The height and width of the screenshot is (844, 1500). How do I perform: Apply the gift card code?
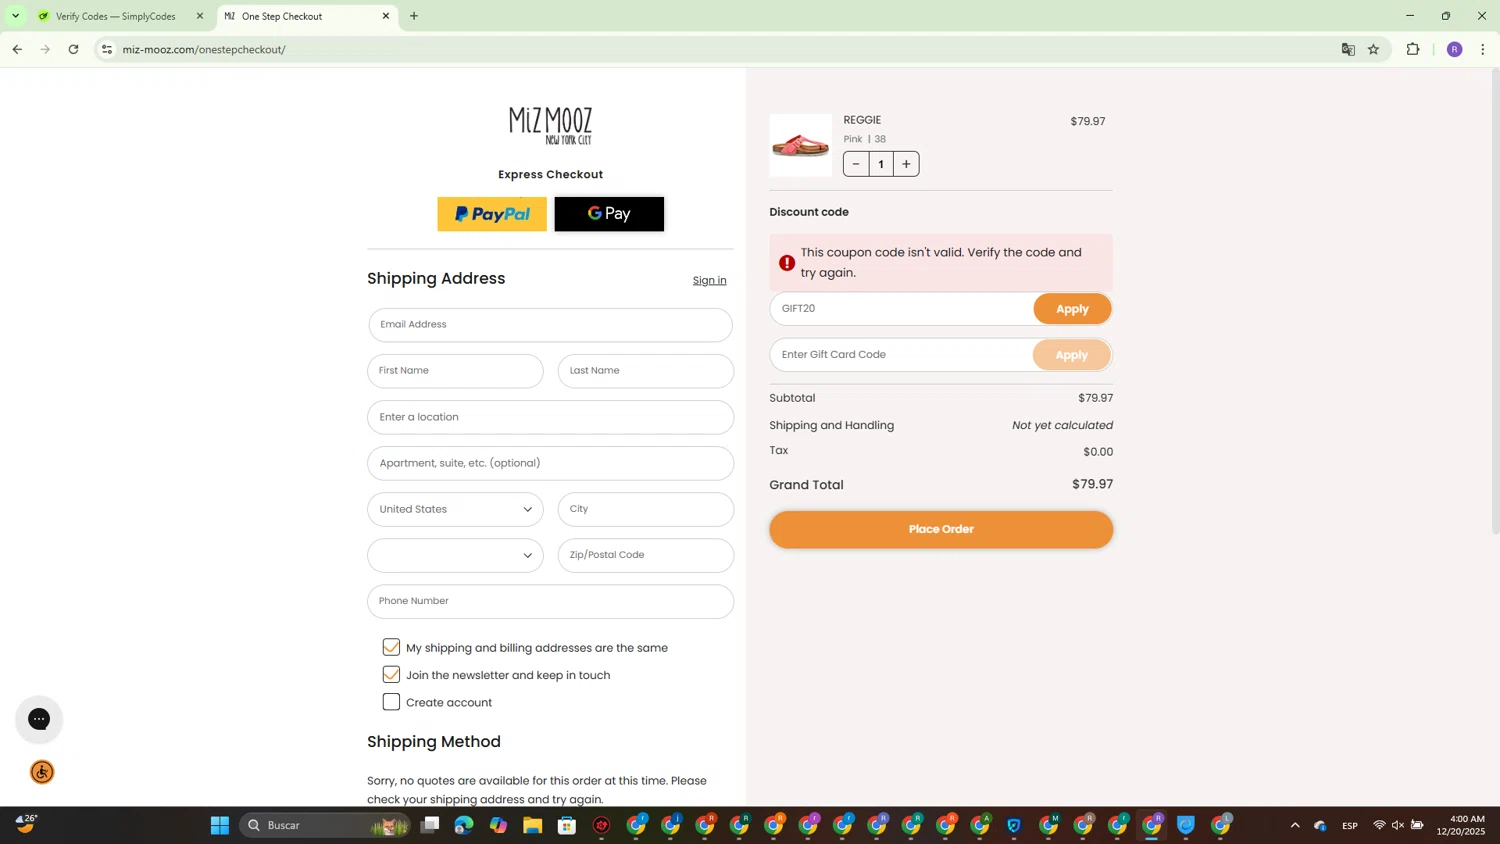click(x=1072, y=355)
